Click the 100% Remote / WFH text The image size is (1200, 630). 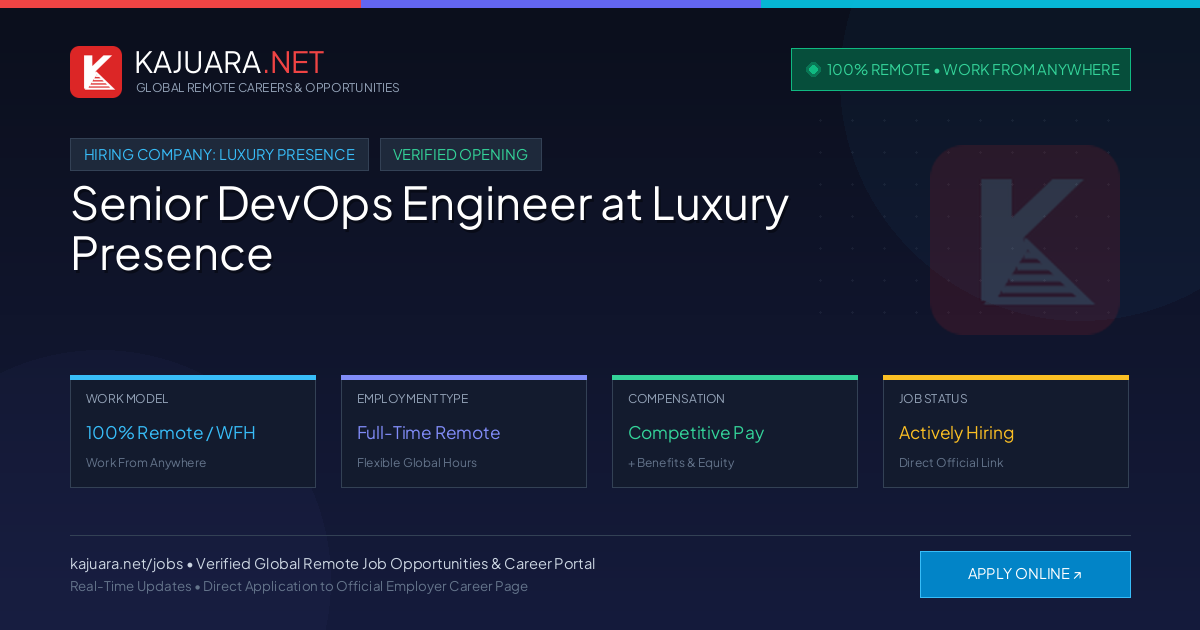171,433
